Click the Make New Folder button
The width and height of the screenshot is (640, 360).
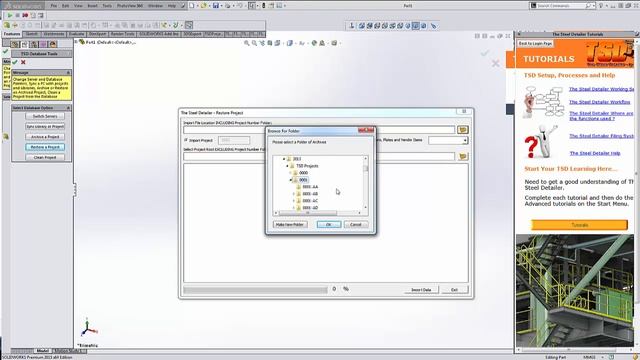(290, 224)
